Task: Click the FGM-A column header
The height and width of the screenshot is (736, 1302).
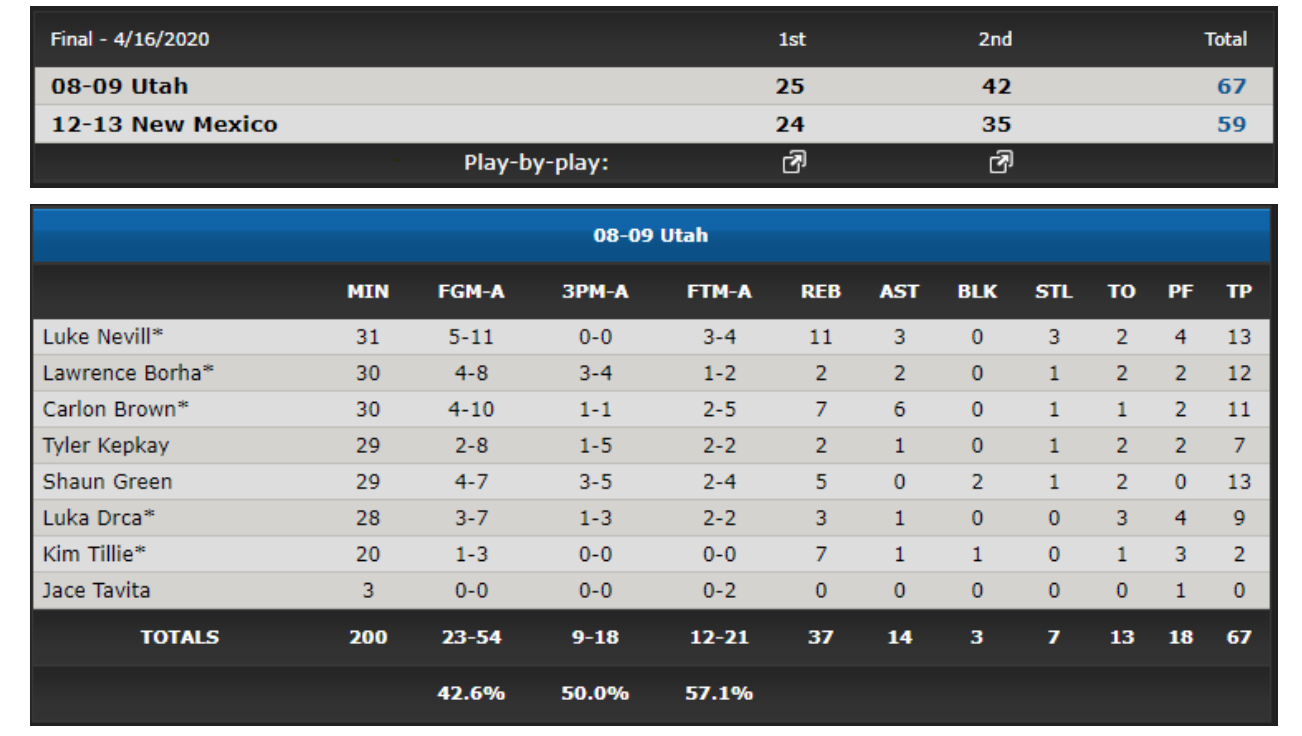Action: click(x=471, y=292)
